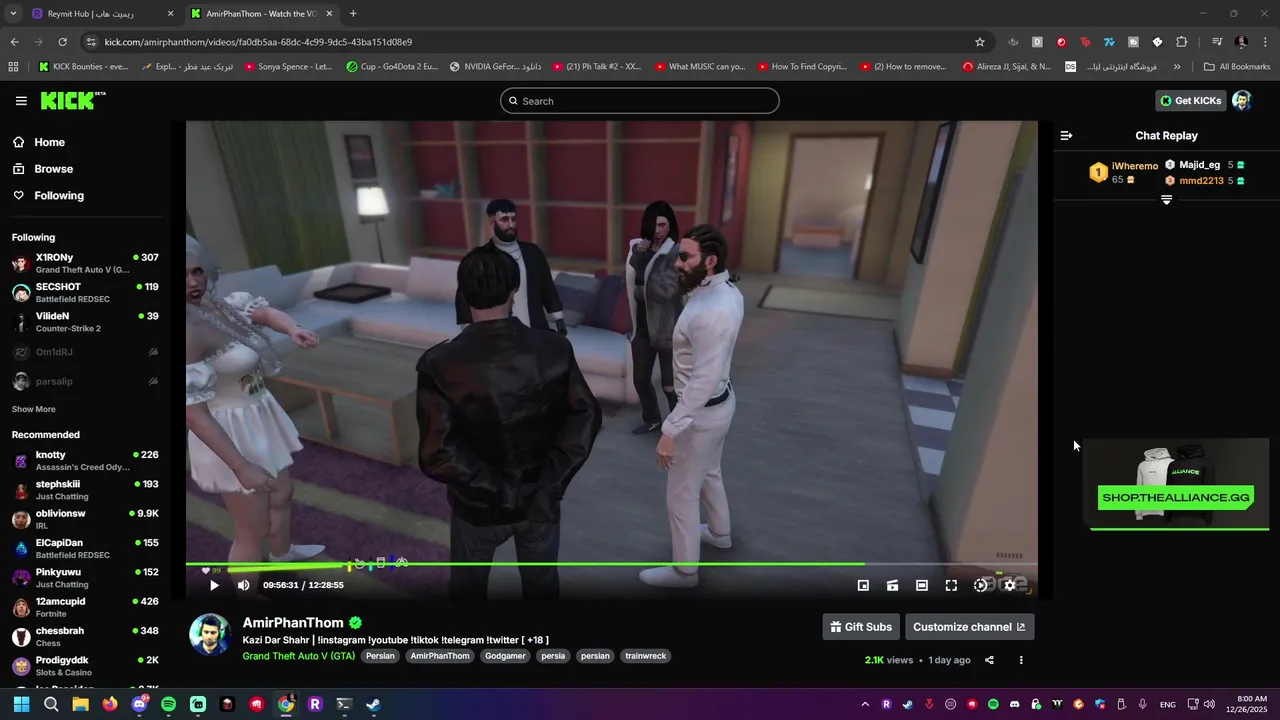Open recommended channel oblivionsw
Viewport: 1280px width, 720px height.
[x=85, y=519]
